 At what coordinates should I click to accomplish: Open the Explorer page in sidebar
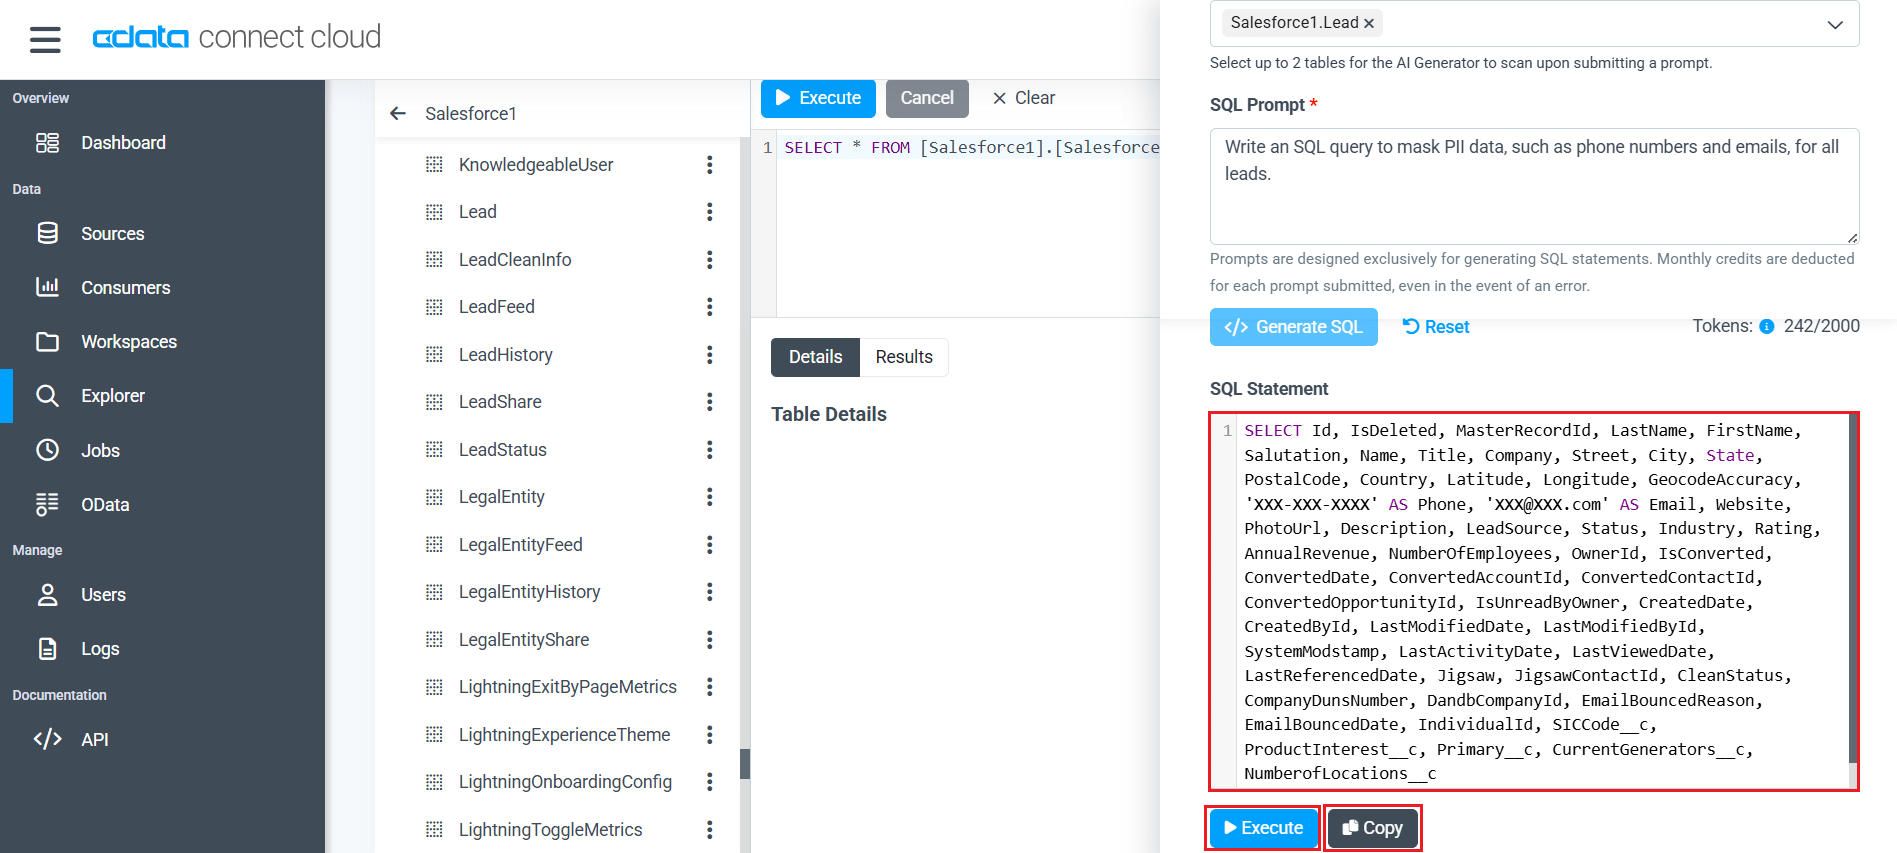pyautogui.click(x=112, y=396)
